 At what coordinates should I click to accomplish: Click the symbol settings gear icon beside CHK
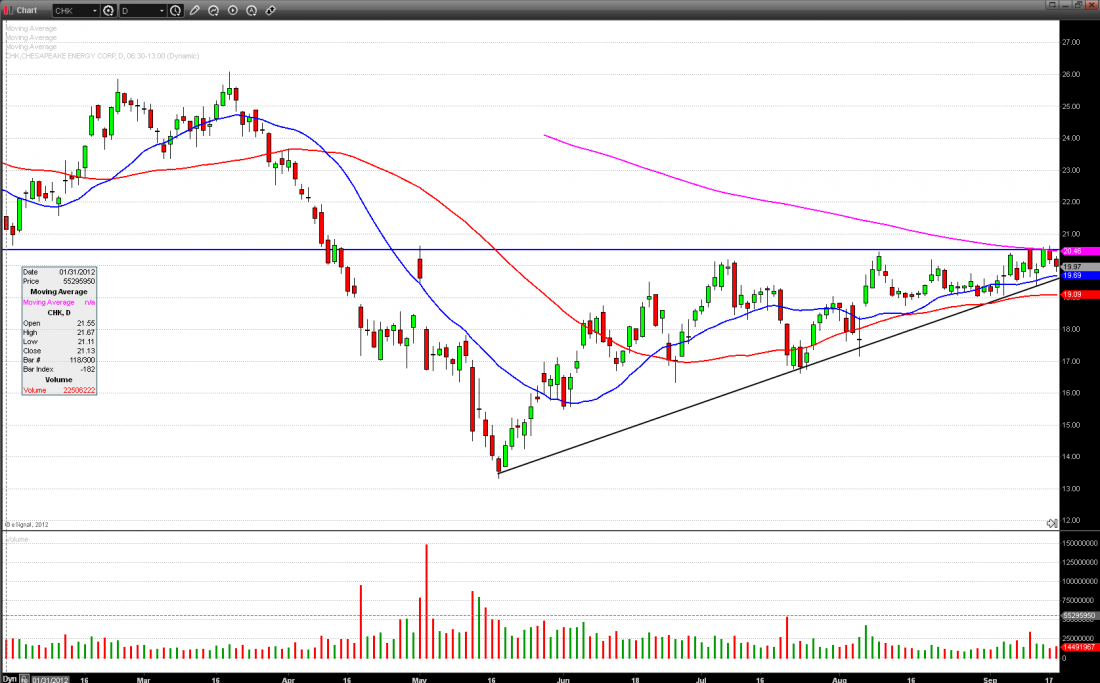click(107, 10)
